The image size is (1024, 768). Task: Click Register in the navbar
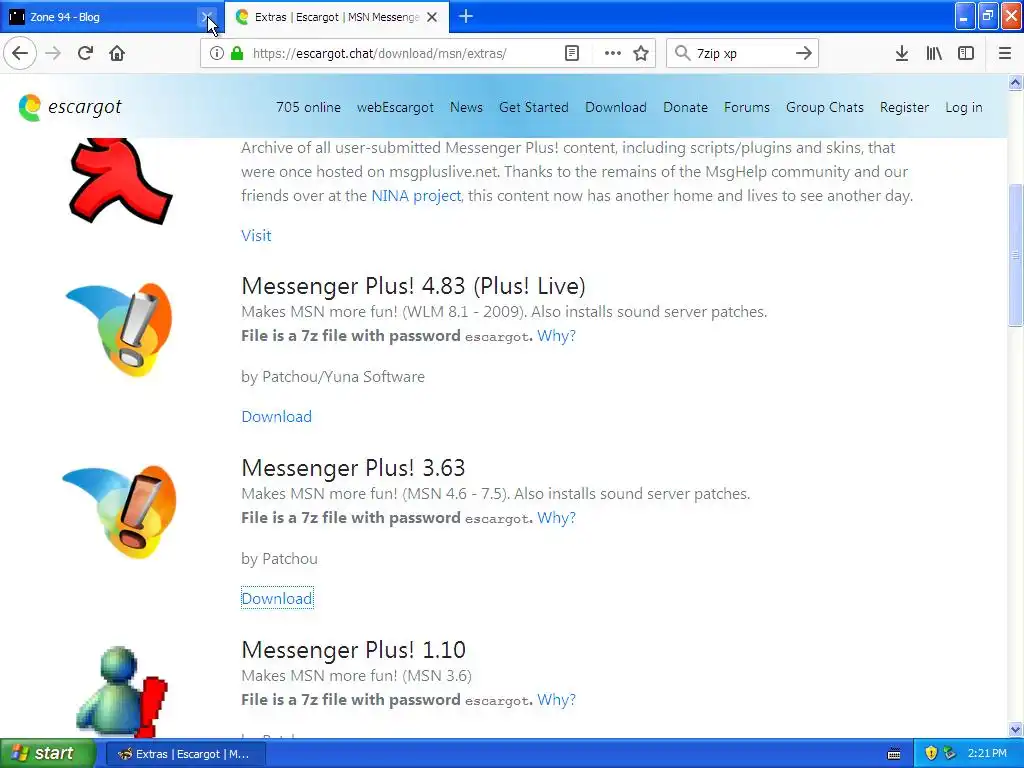pos(904,107)
